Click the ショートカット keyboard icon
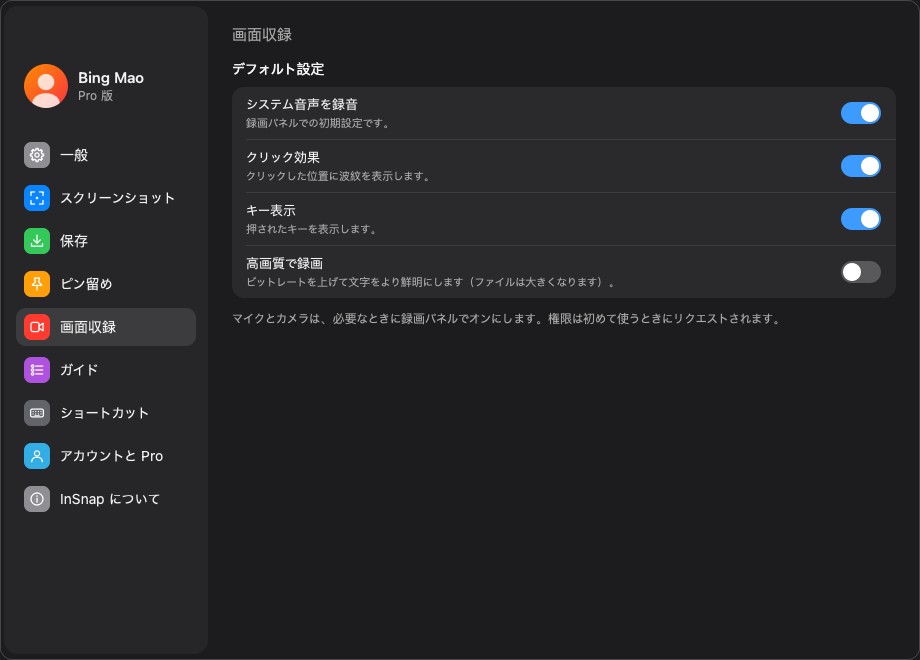The height and width of the screenshot is (660, 920). click(37, 413)
